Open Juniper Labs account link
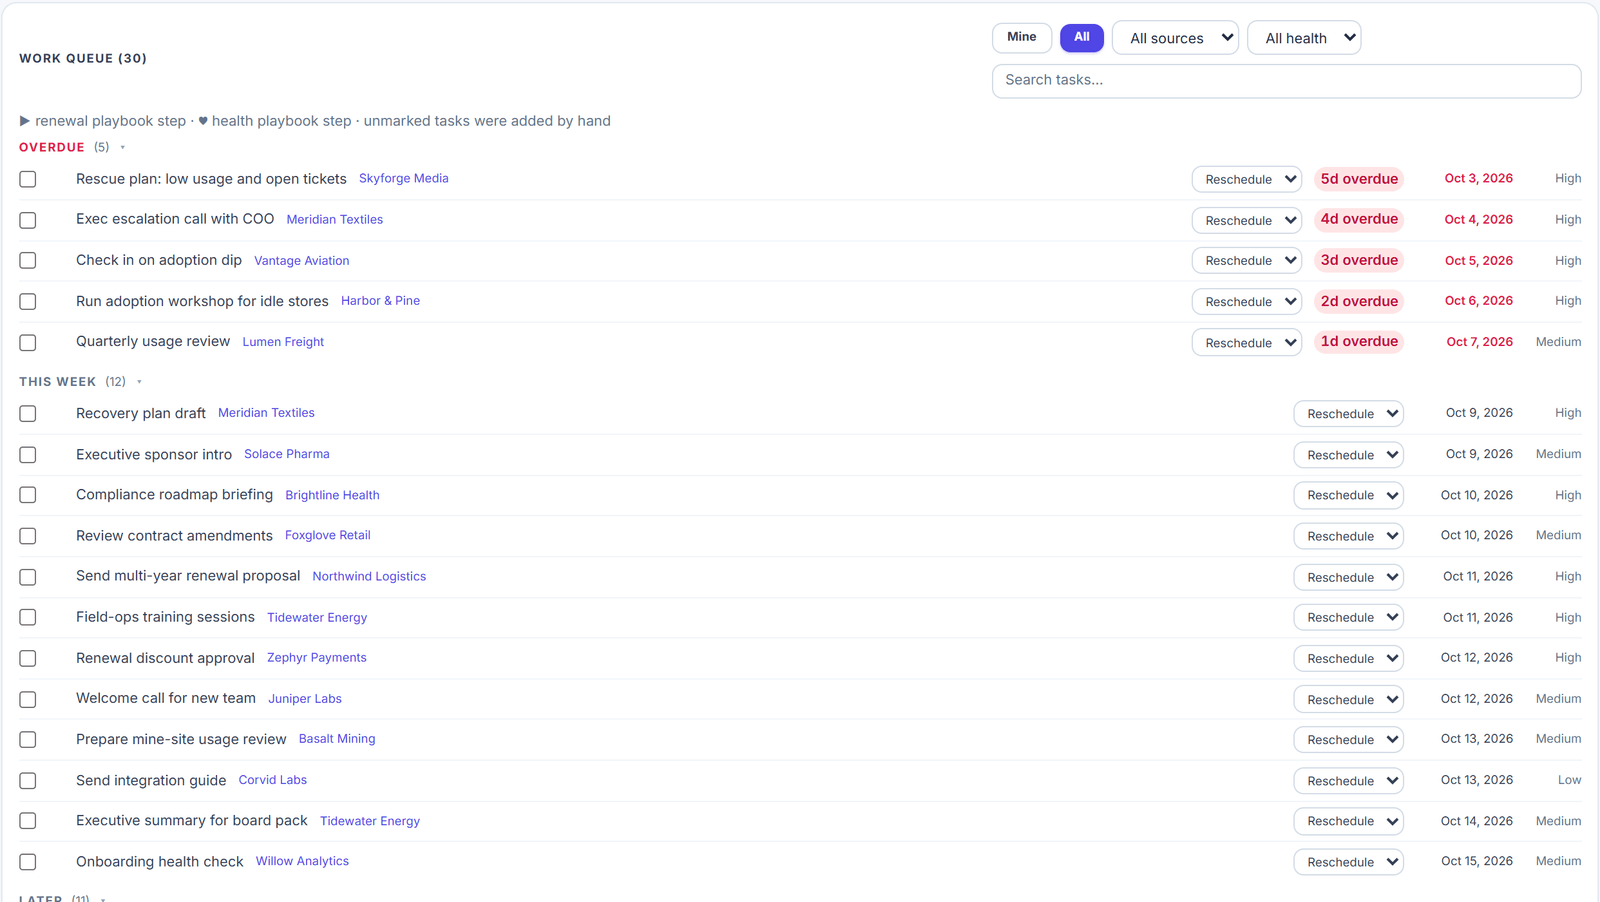This screenshot has height=902, width=1600. [x=305, y=698]
